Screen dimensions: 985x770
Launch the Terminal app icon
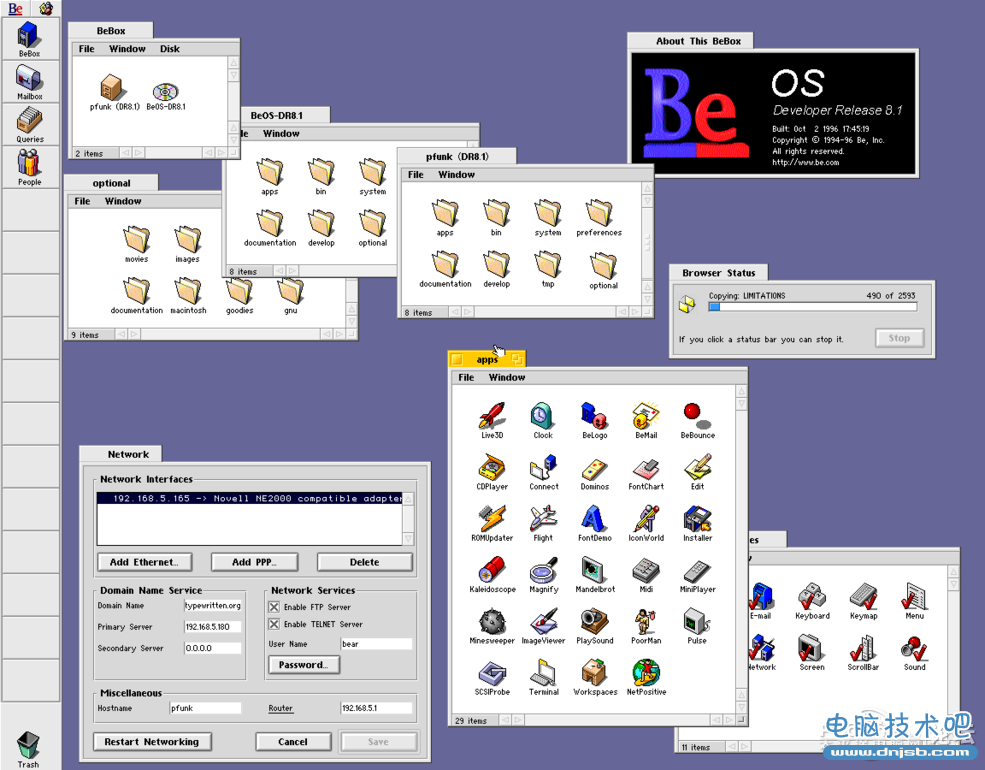[544, 673]
